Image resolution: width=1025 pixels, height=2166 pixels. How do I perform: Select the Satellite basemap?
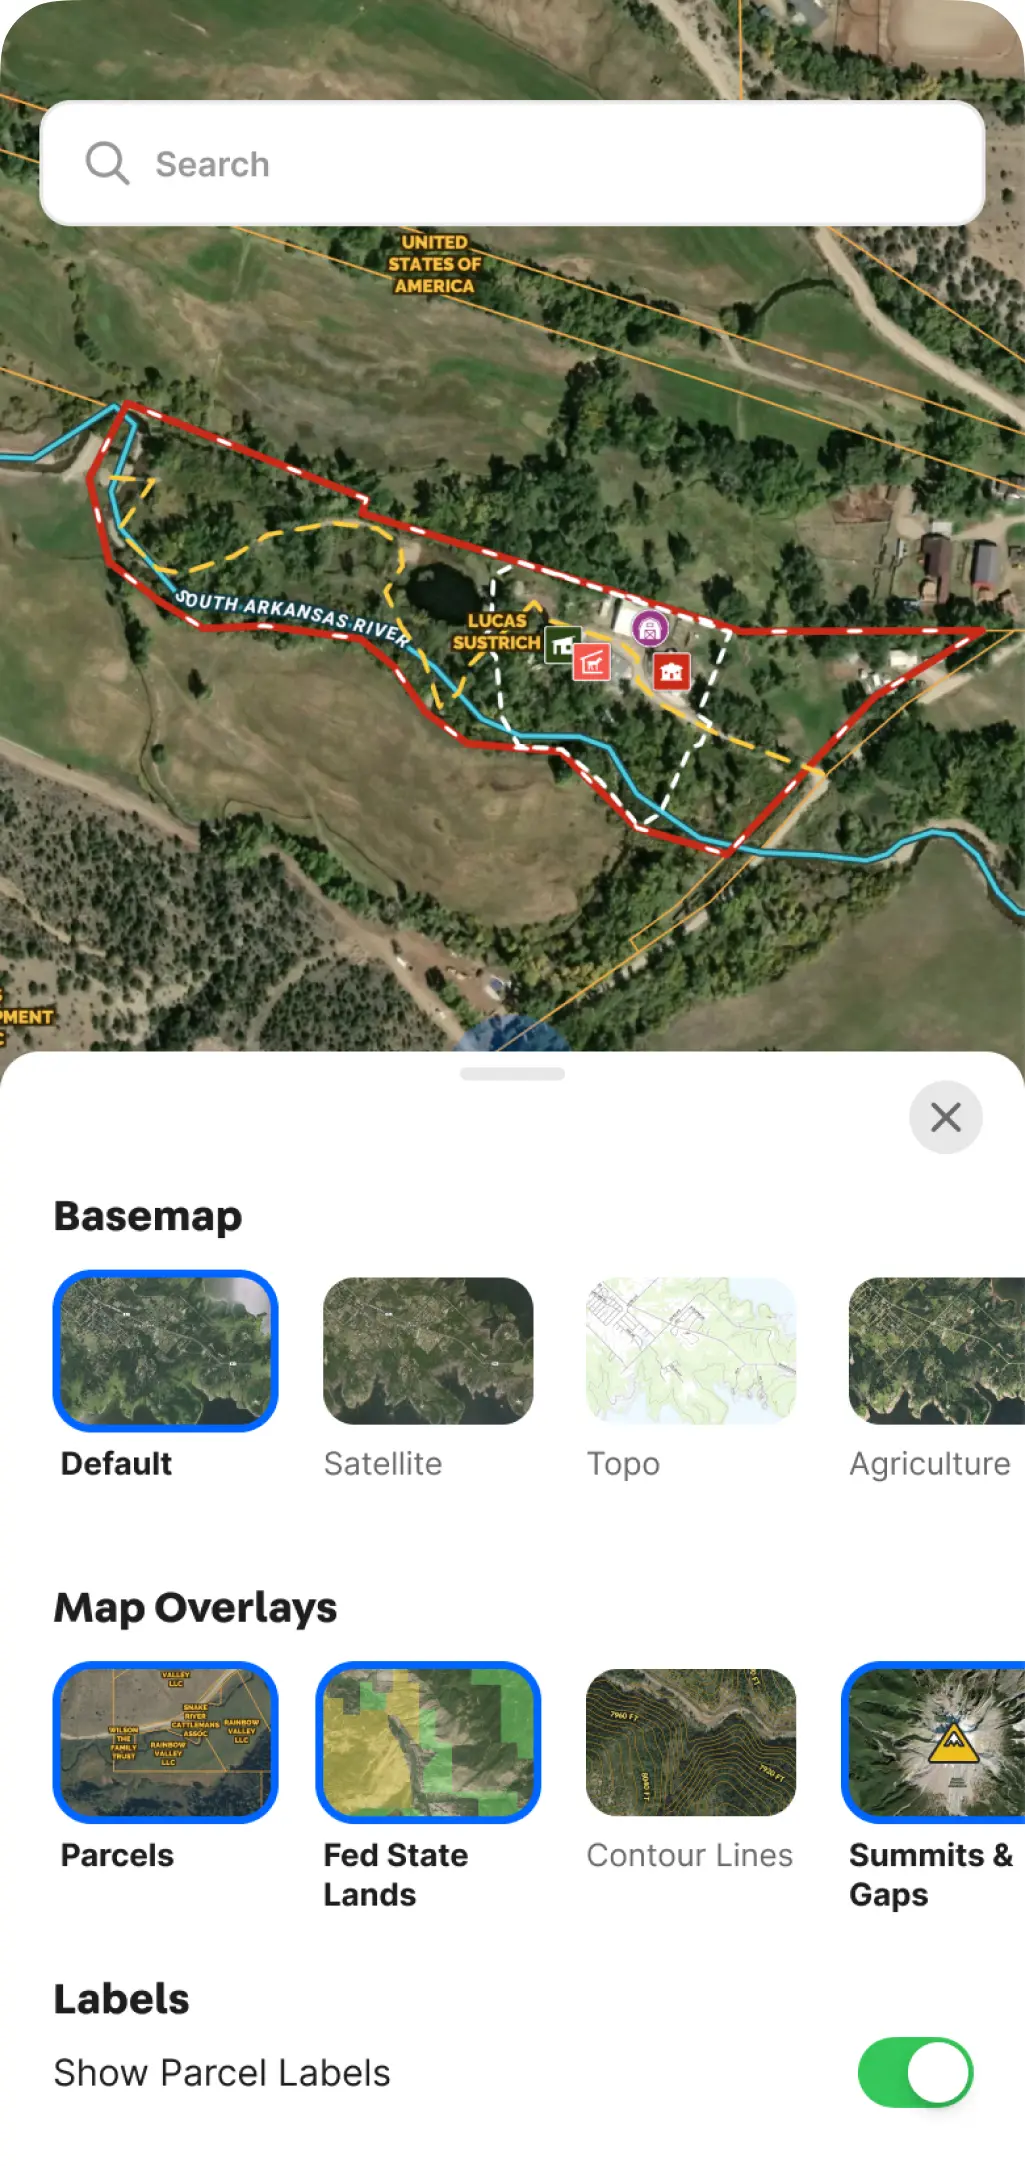click(x=428, y=1351)
